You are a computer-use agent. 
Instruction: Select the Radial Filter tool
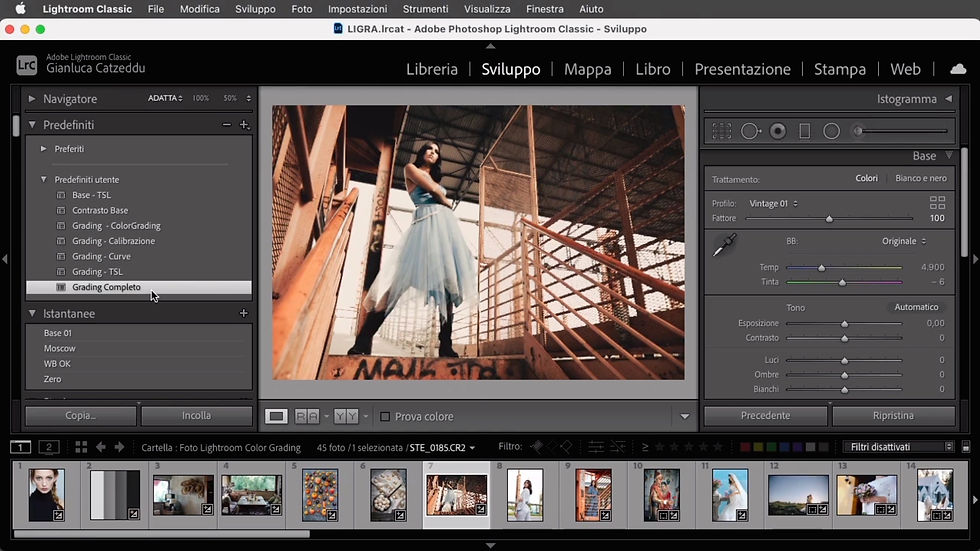click(x=831, y=131)
